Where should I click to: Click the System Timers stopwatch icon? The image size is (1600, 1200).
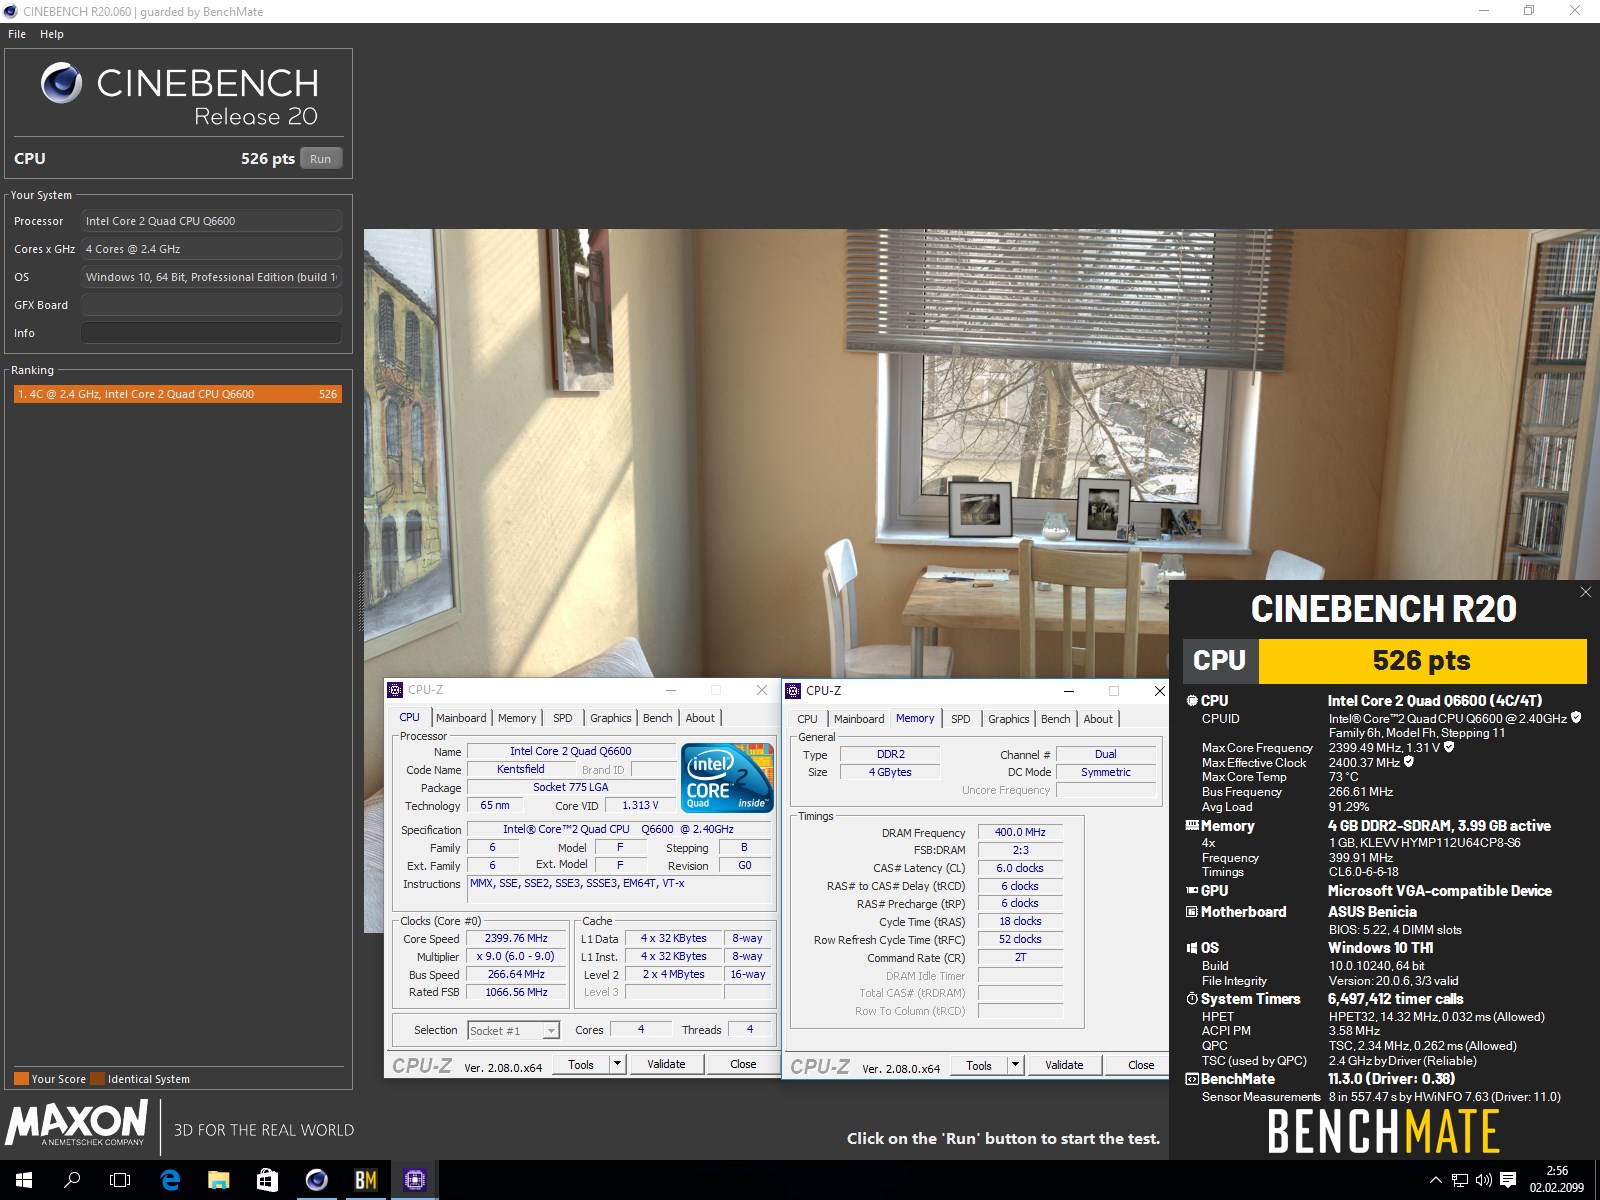tap(1192, 999)
